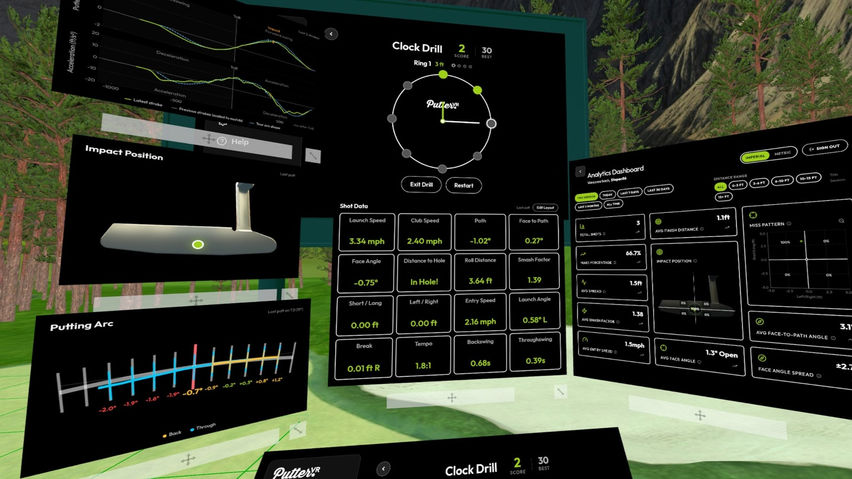Click the Avg Entry Speed gauge icon
The width and height of the screenshot is (852, 479).
(x=585, y=339)
